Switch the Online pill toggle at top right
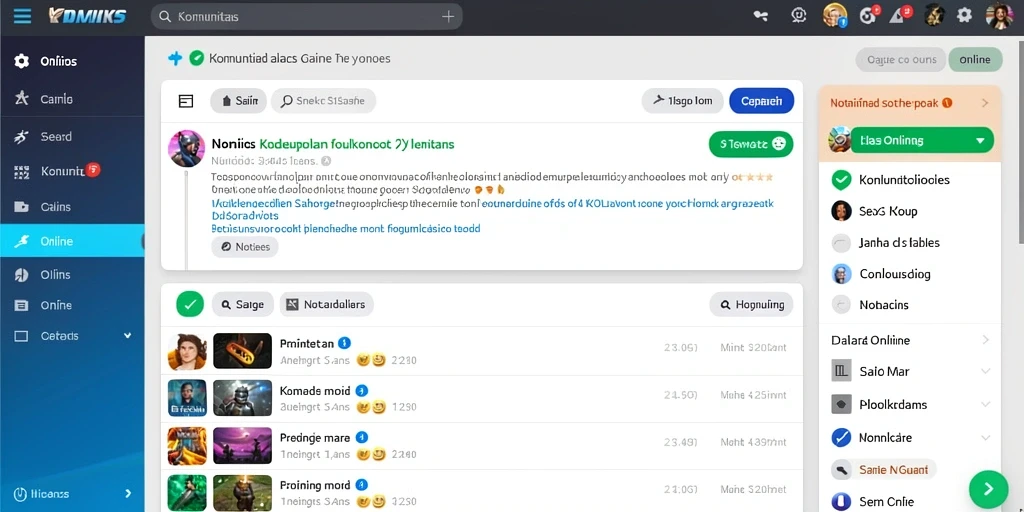 (975, 59)
